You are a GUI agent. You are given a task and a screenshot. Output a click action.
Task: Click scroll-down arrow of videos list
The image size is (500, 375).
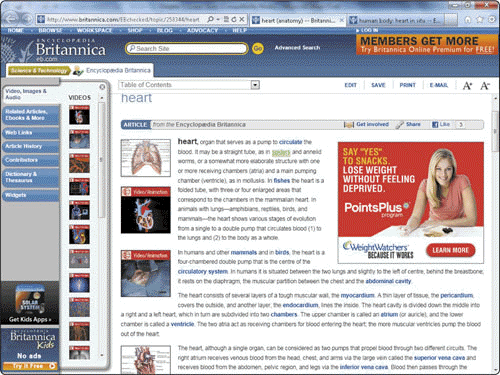click(x=102, y=355)
